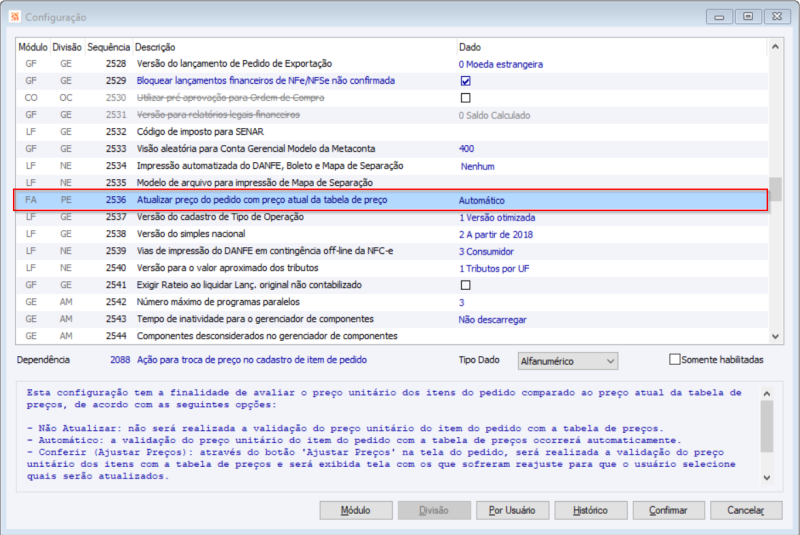The image size is (800, 535).
Task: Select row 'Número máximo de programas paralelos'
Action: pos(391,302)
